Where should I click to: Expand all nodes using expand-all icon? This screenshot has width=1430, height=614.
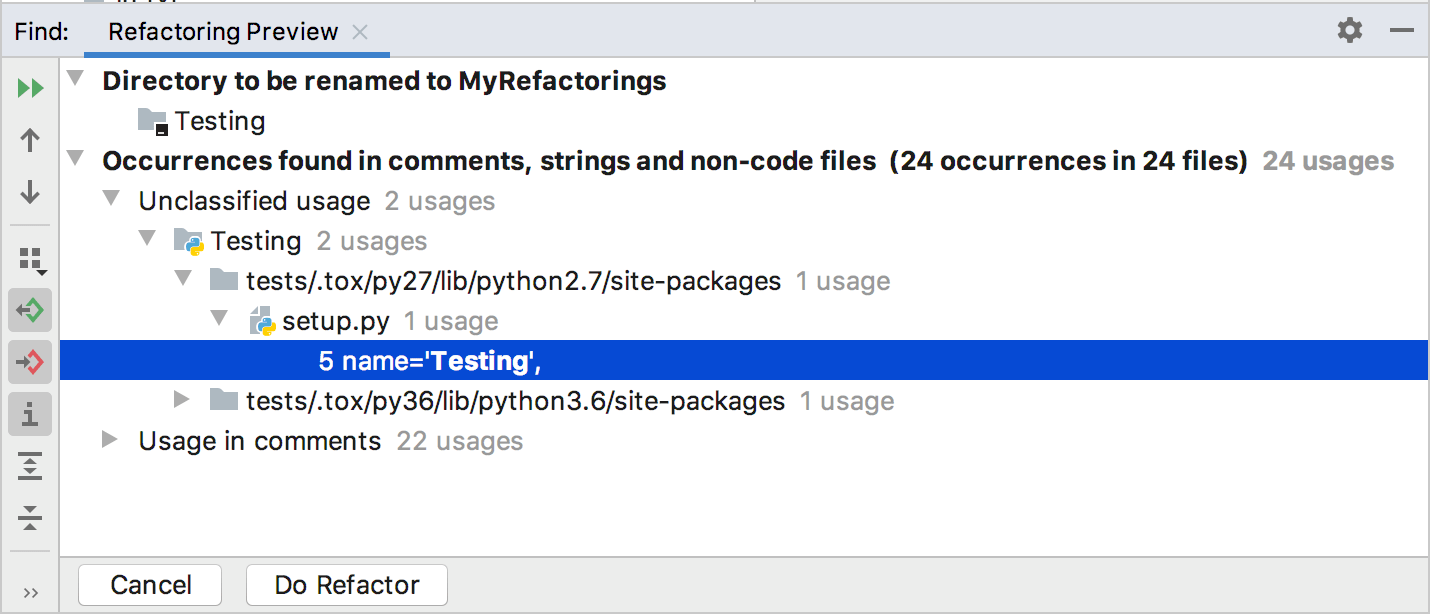29,466
